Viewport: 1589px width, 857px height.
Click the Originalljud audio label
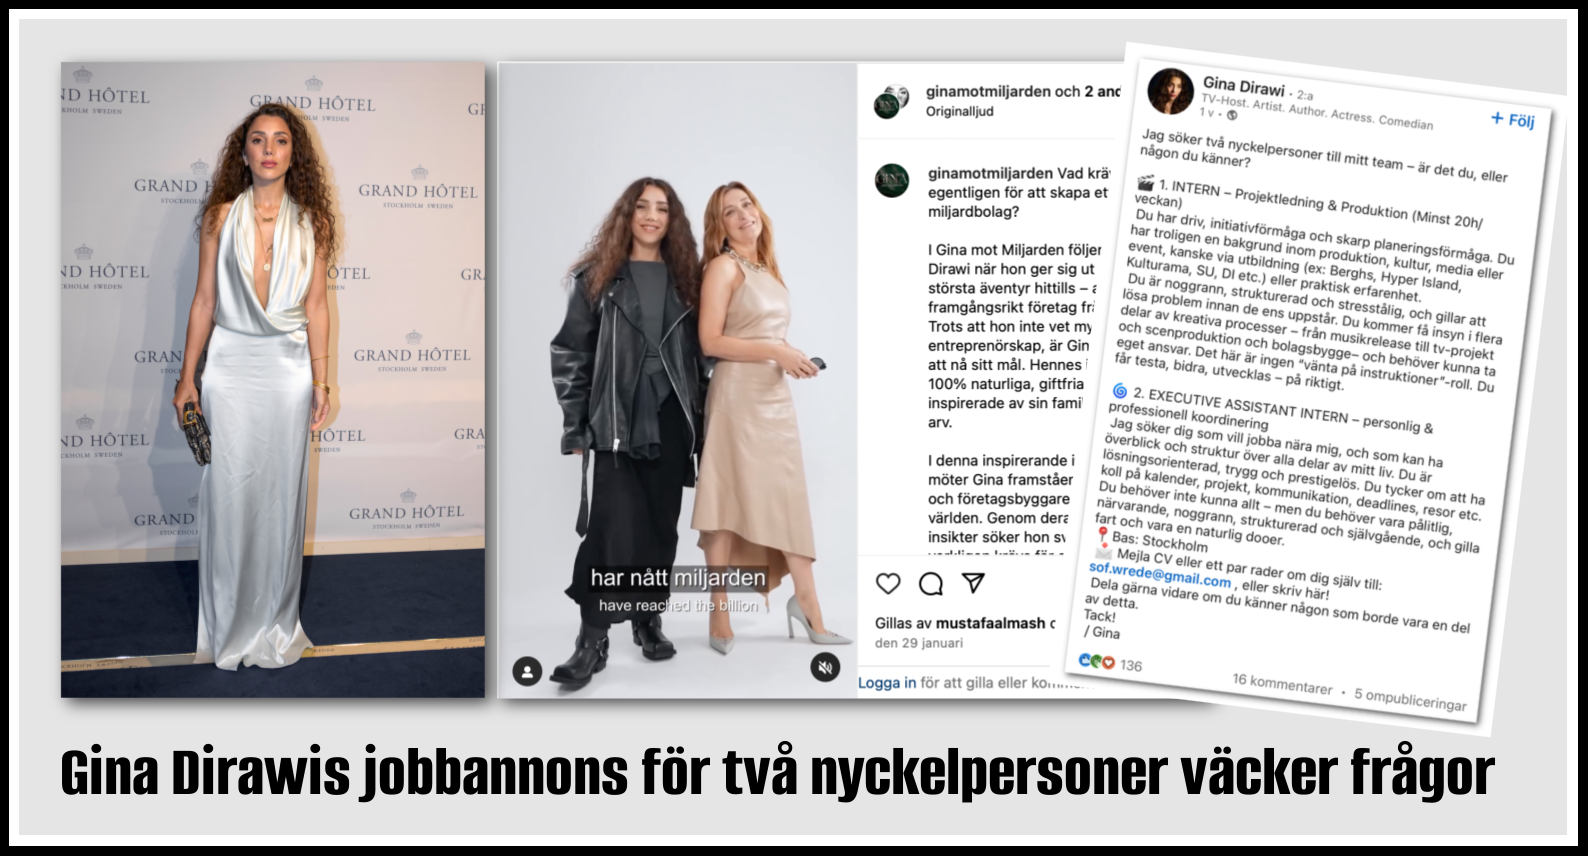(x=960, y=111)
